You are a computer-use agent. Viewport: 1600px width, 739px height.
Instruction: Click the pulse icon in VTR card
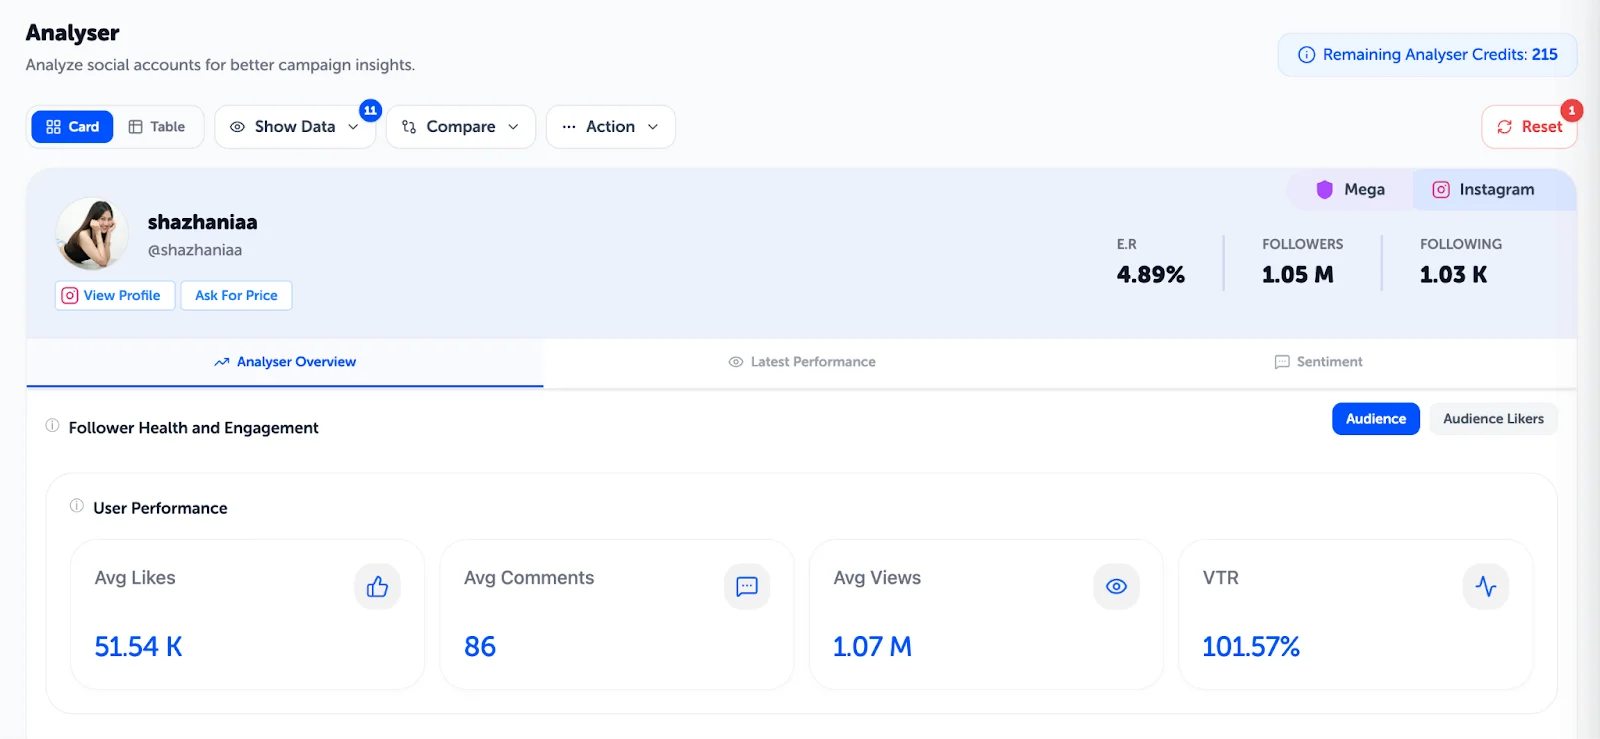click(x=1485, y=587)
